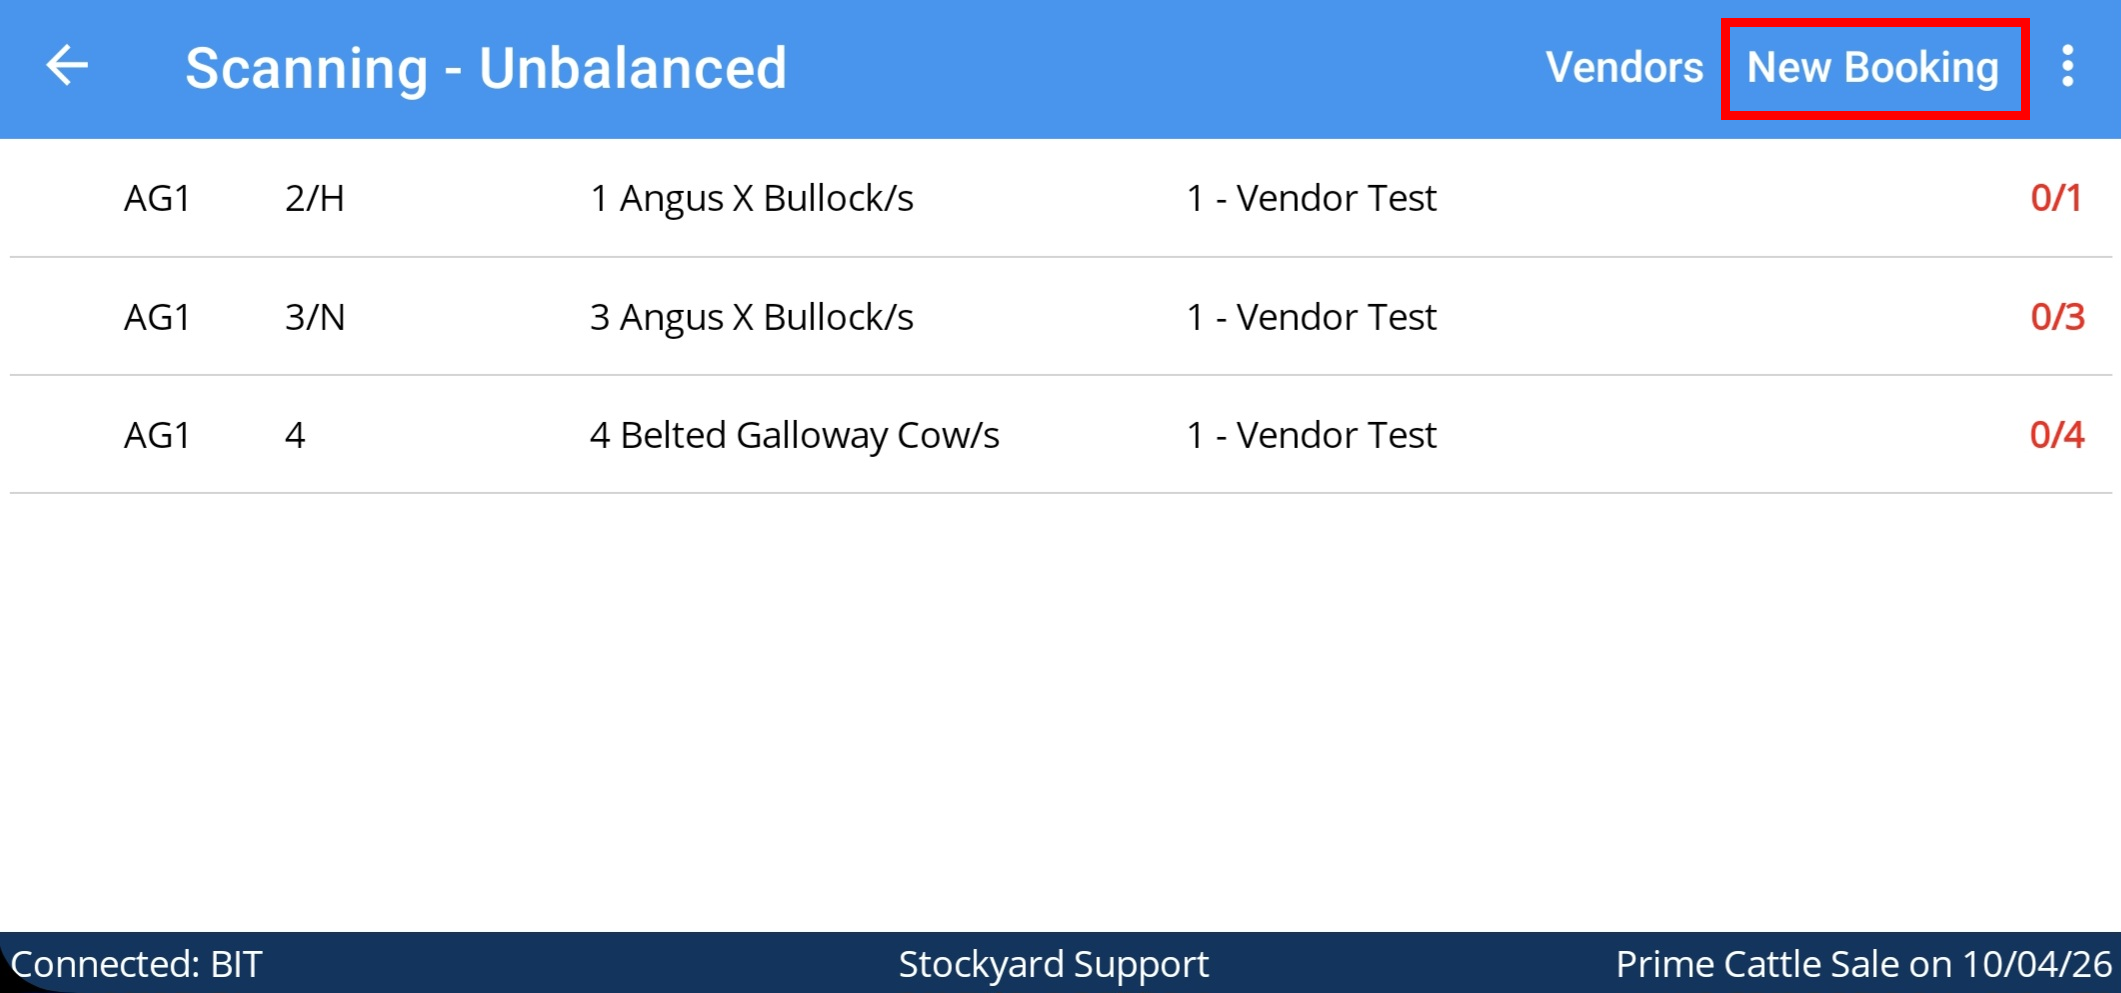The height and width of the screenshot is (993, 2121).
Task: Click the Scanning - Unbalanced title
Action: point(486,68)
